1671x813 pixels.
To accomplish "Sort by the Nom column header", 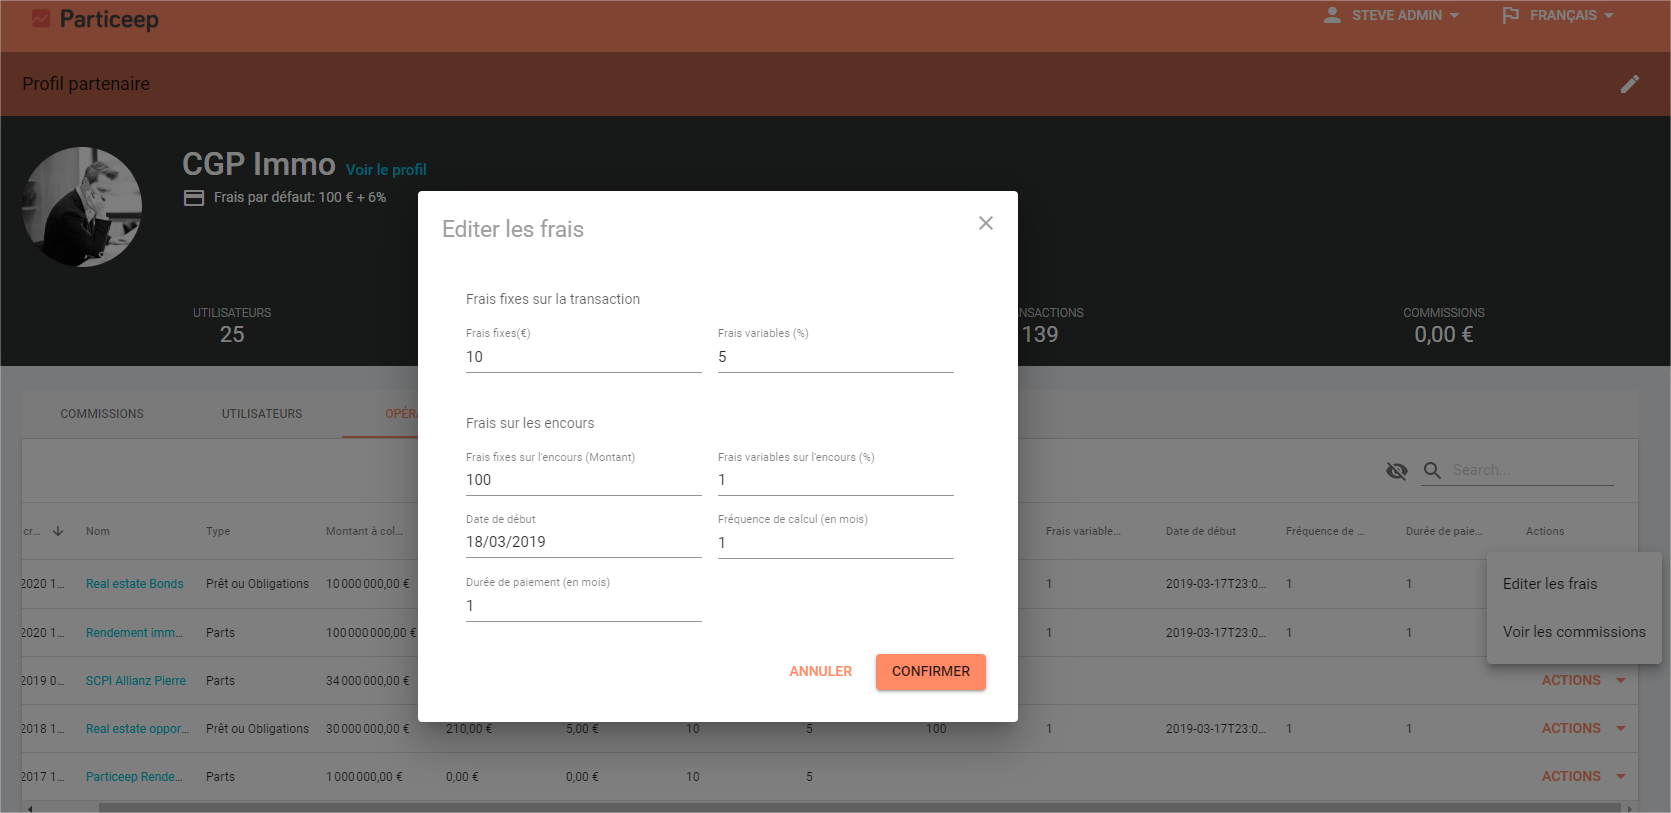I will (98, 531).
